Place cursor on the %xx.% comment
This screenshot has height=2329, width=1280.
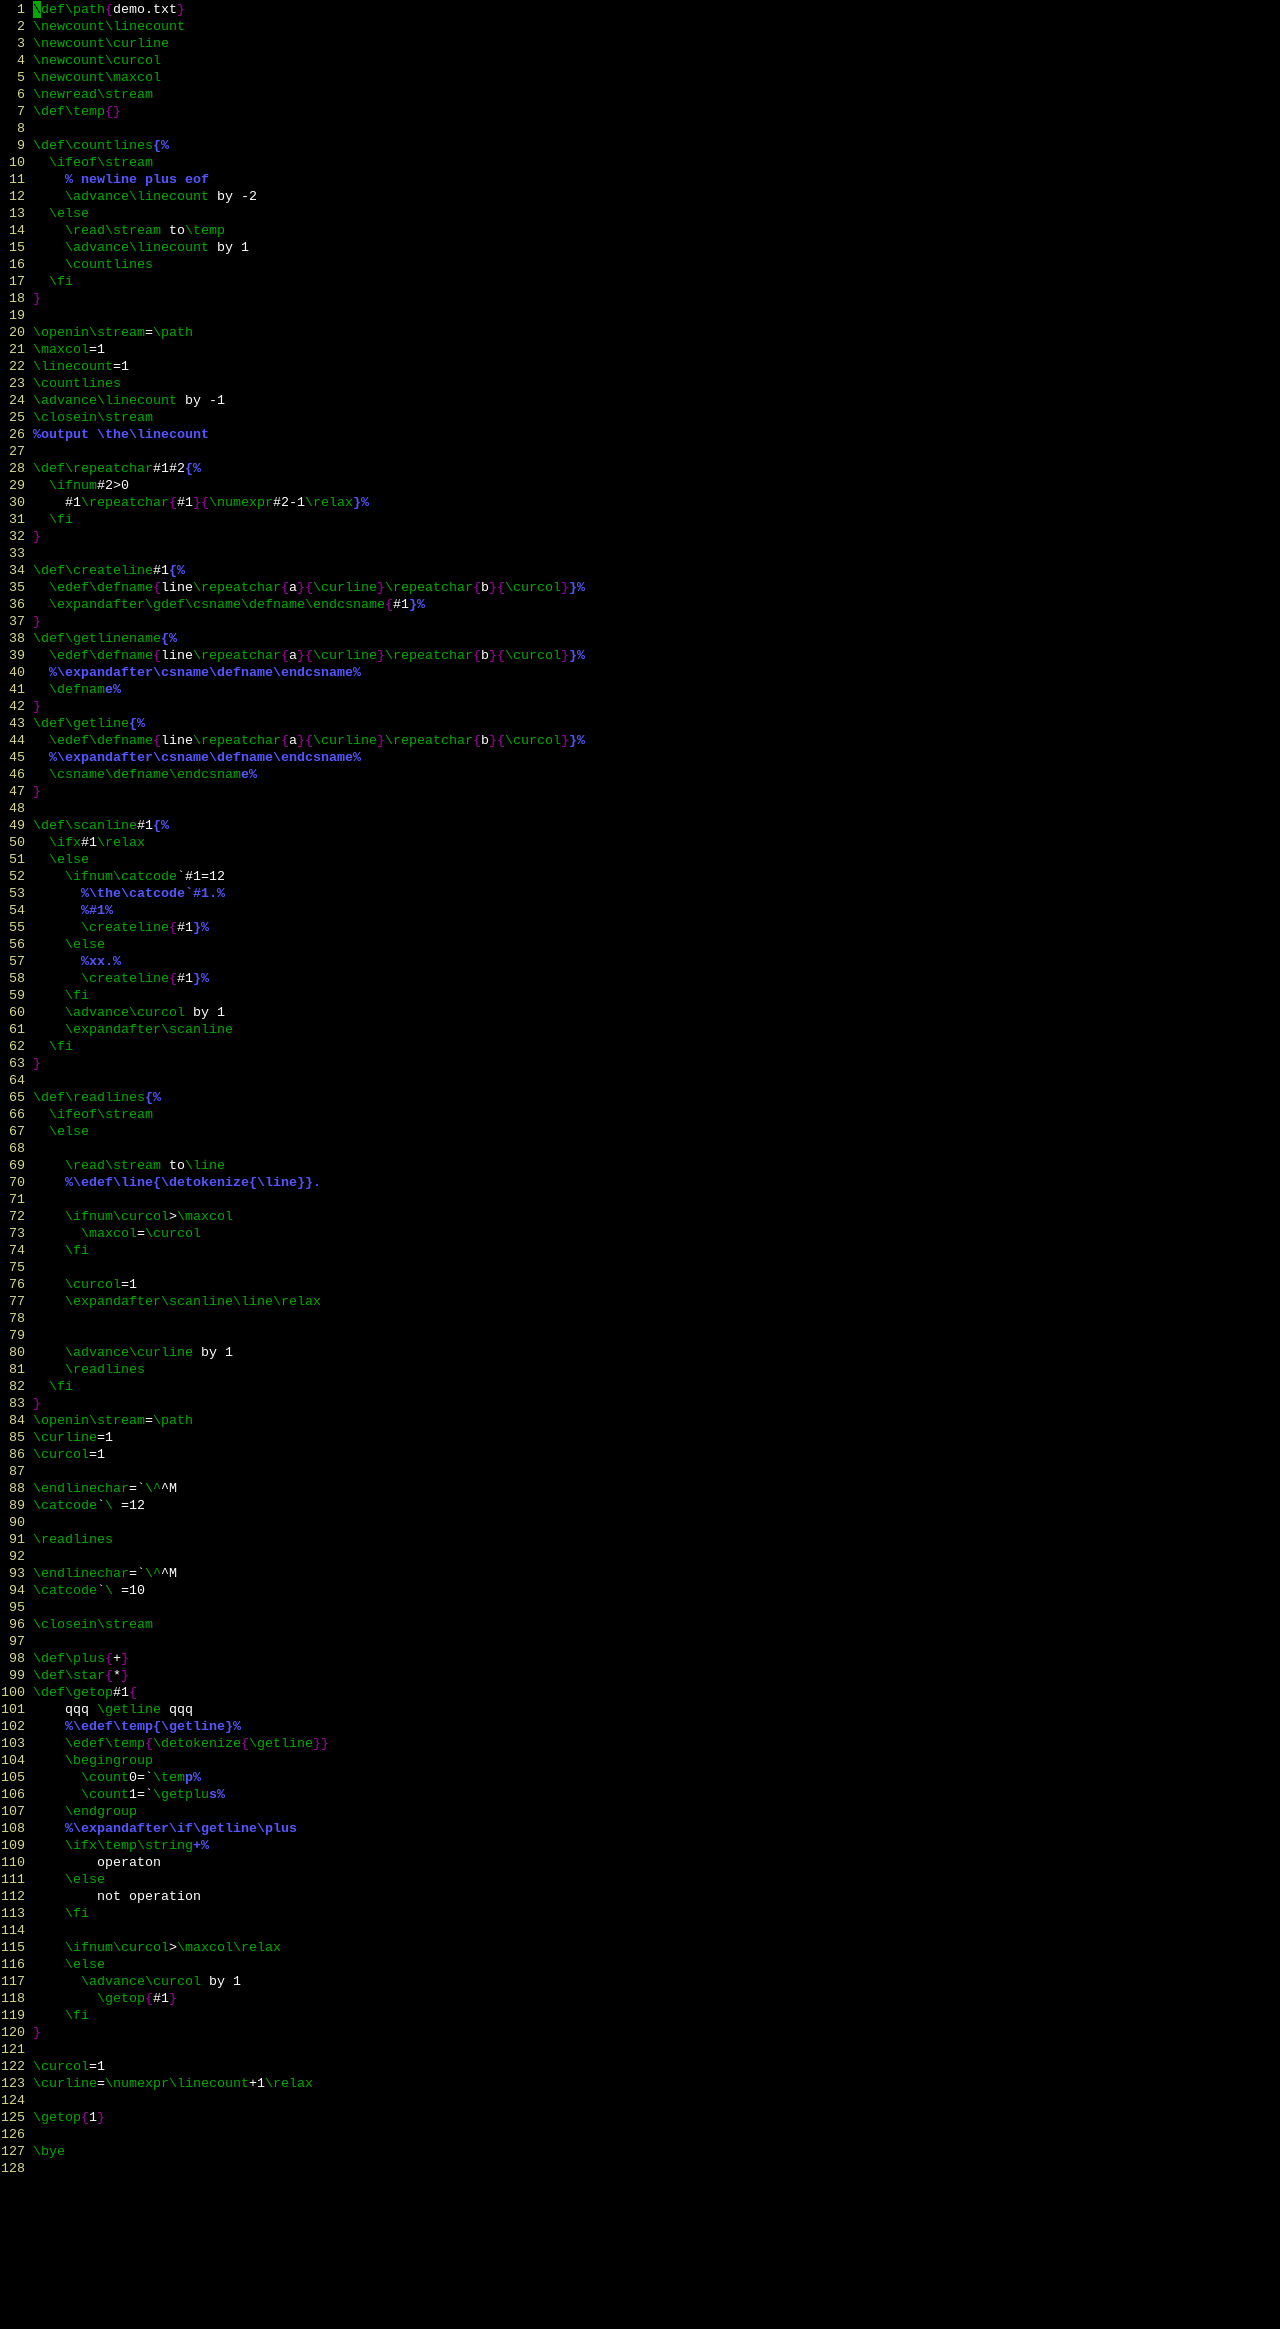101,961
